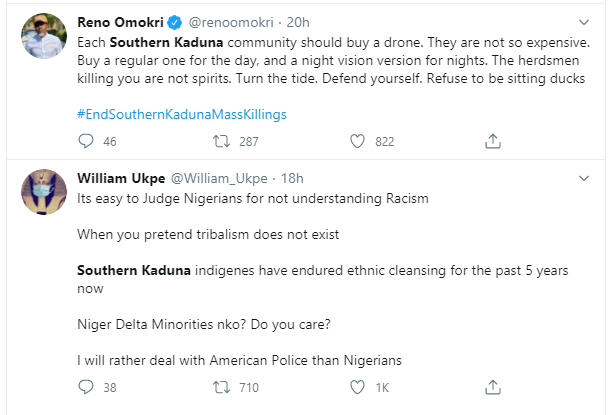Reply to Reno Omokri's drone tweet
Screen dimensions: 609x415
pos(84,142)
